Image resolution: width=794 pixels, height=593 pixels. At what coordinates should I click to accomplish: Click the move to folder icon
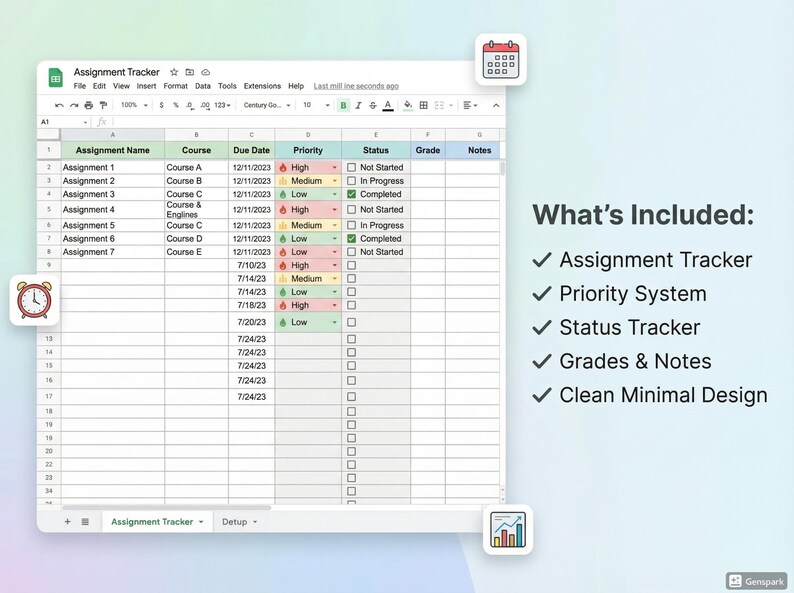(190, 72)
